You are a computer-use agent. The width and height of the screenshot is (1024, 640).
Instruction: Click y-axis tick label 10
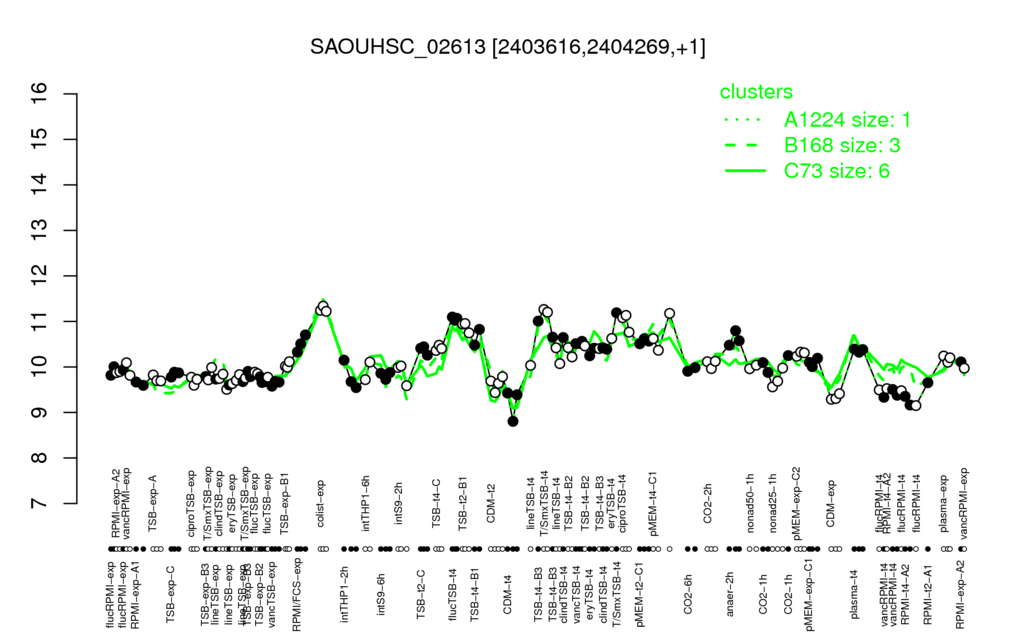point(40,367)
